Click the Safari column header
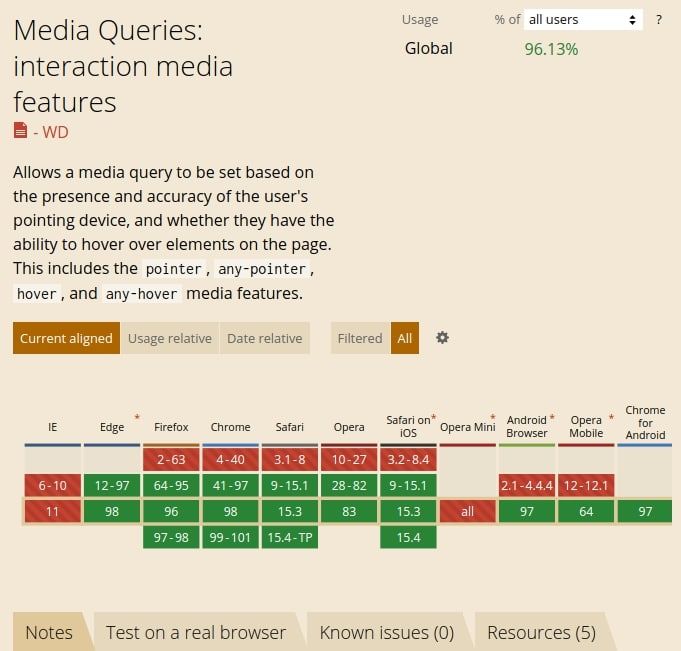 pyautogui.click(x=290, y=427)
